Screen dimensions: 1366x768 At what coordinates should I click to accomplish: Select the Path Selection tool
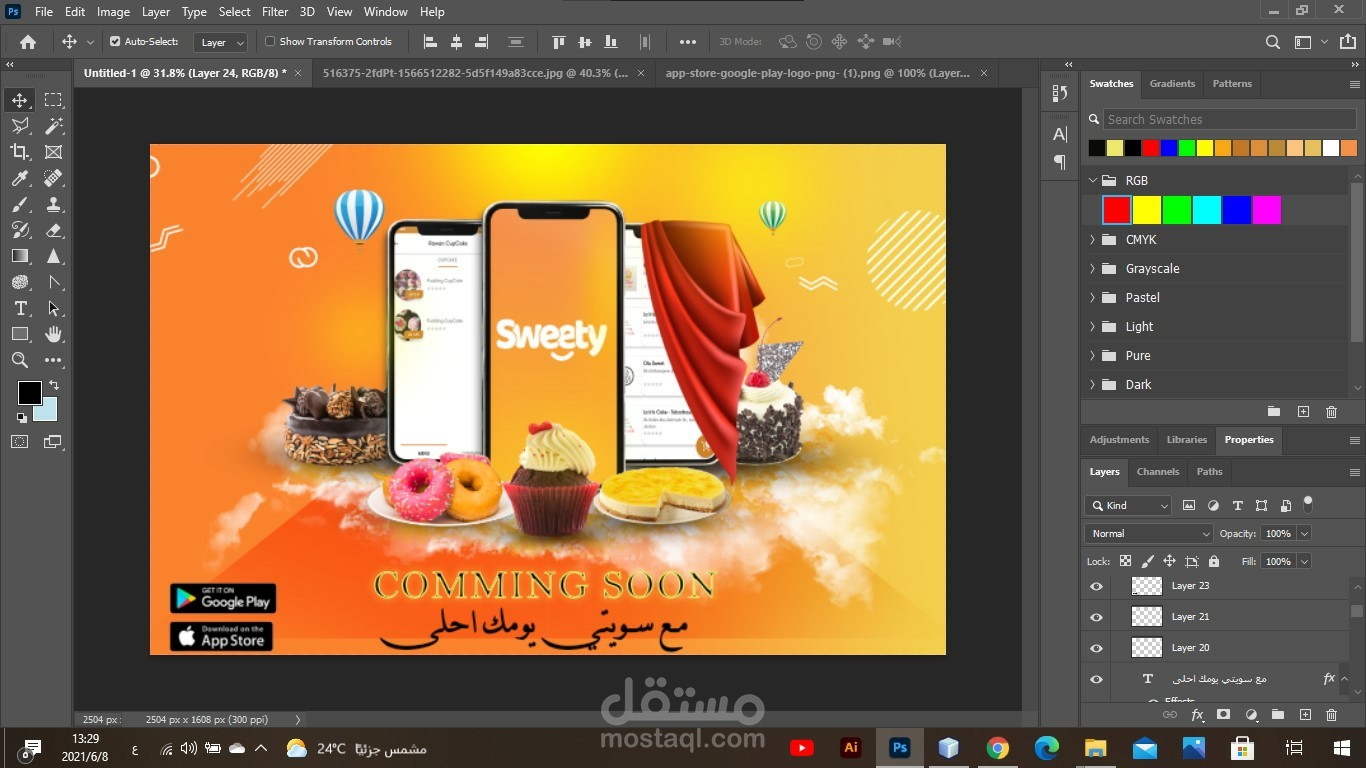[53, 308]
